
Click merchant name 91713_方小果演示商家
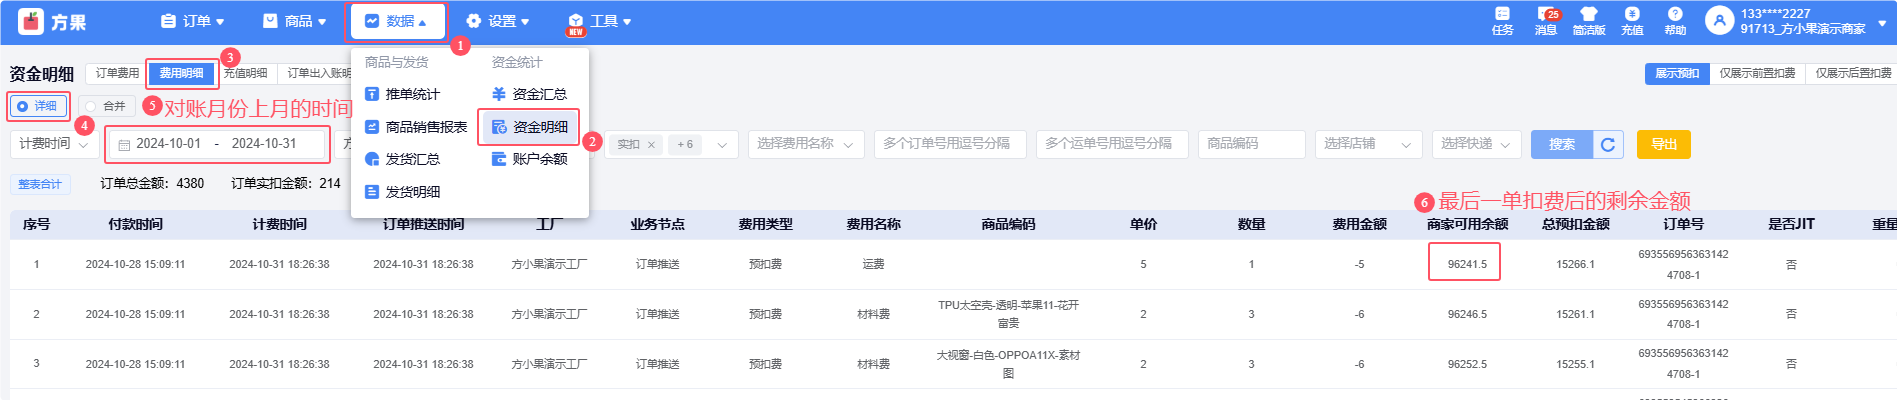tap(1802, 29)
